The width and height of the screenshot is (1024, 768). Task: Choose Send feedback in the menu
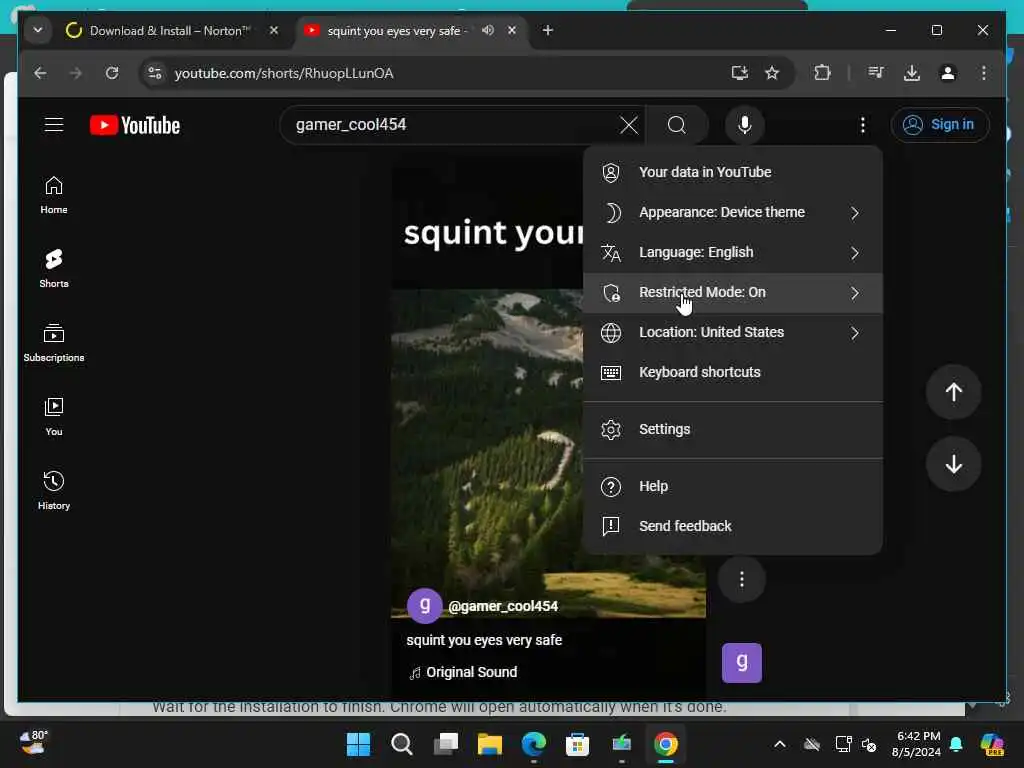tap(733, 526)
